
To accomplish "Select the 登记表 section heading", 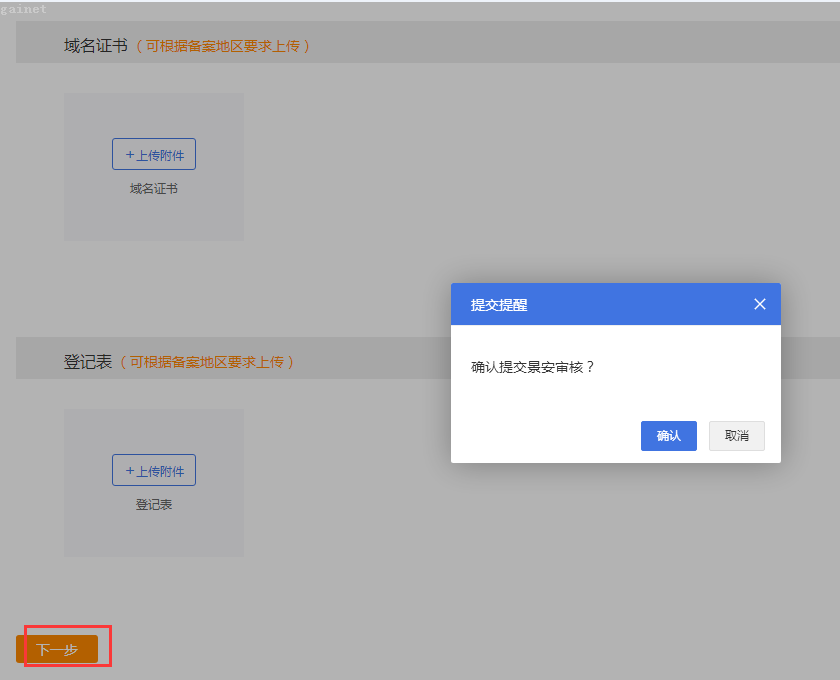I will click(88, 361).
